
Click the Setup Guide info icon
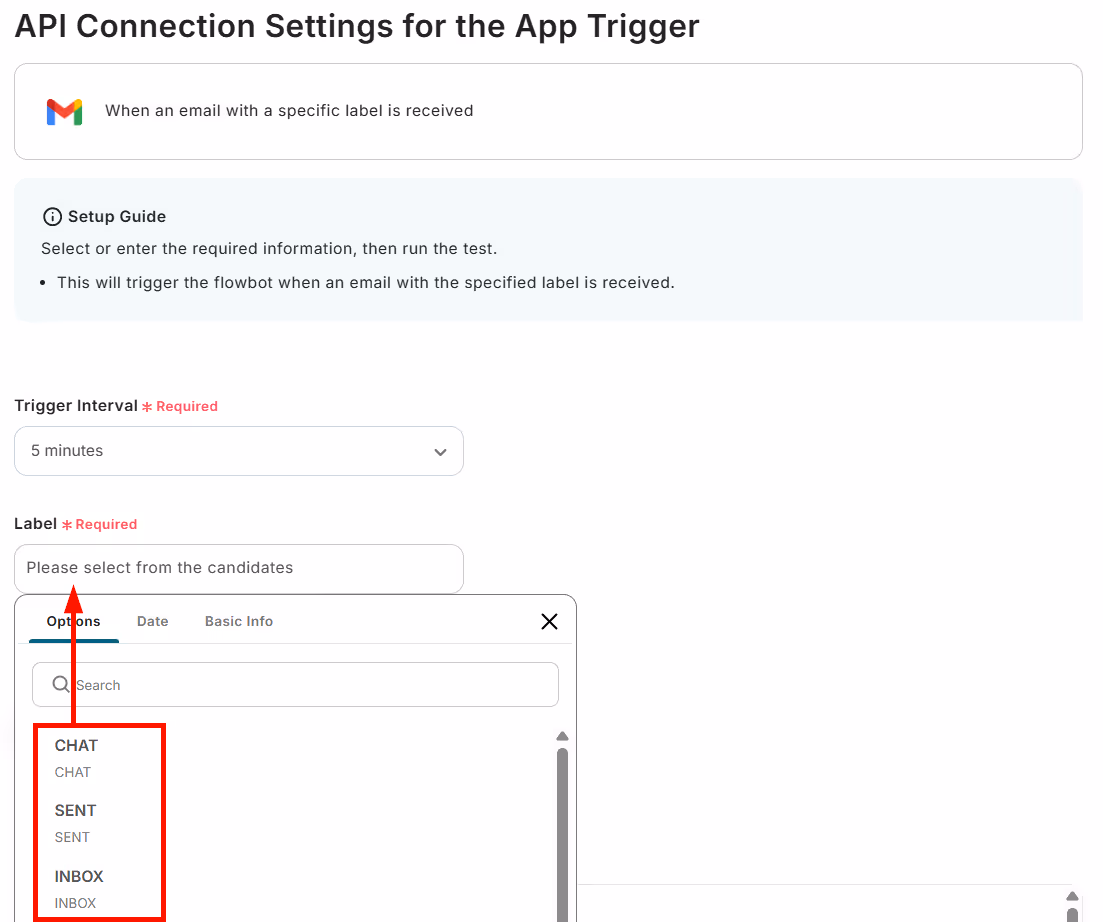click(x=52, y=217)
